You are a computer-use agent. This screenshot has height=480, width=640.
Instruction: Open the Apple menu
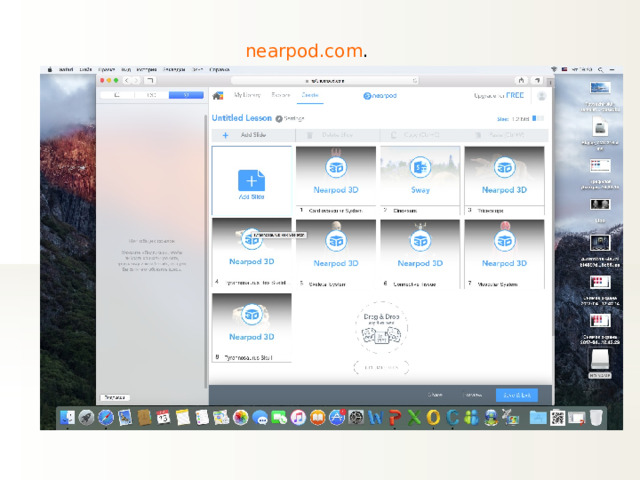pyautogui.click(x=50, y=69)
